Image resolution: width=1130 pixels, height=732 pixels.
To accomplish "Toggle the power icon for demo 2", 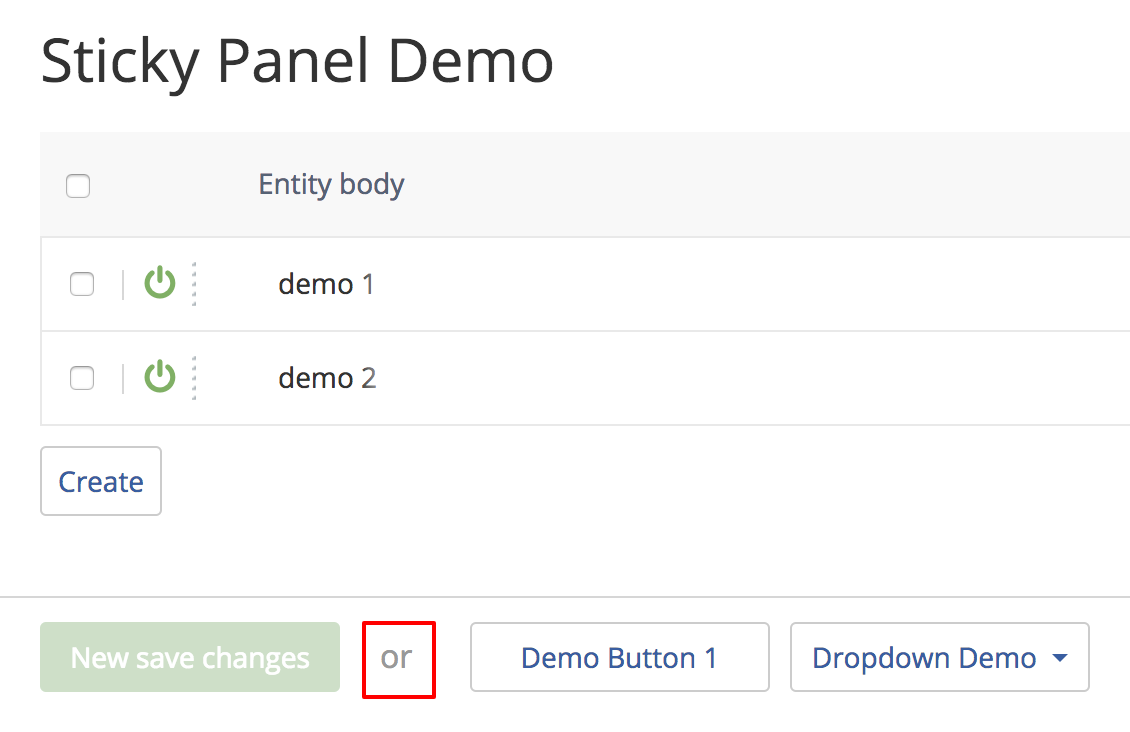I will coord(160,378).
